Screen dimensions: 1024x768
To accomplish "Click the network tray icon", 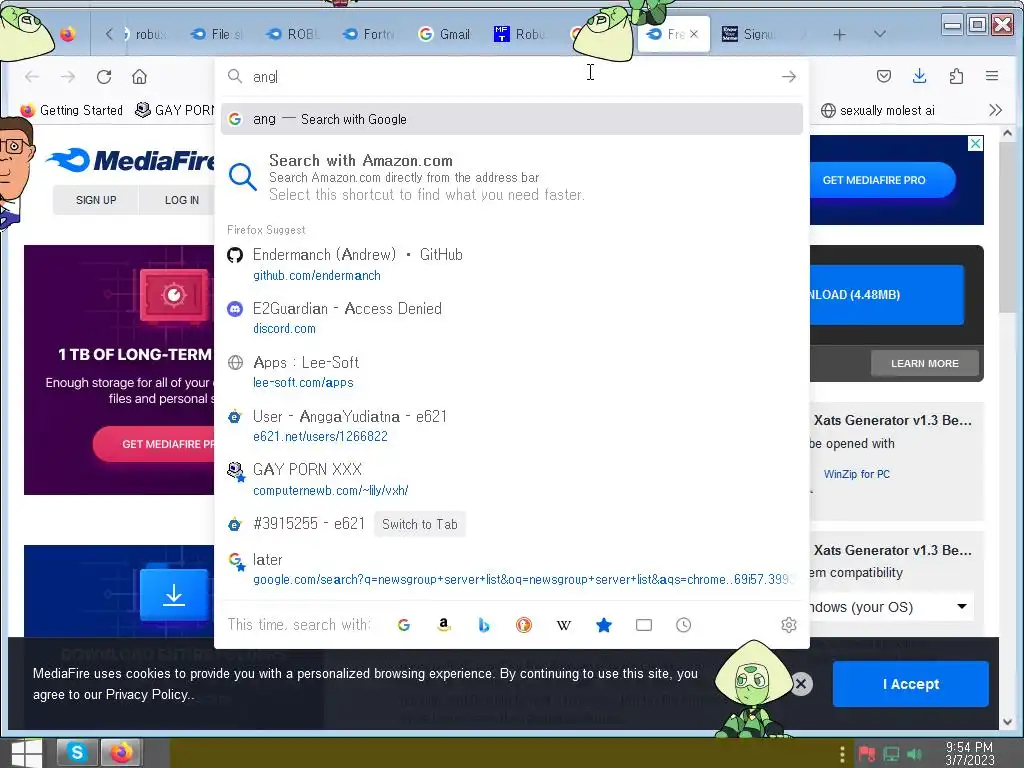I will [891, 754].
